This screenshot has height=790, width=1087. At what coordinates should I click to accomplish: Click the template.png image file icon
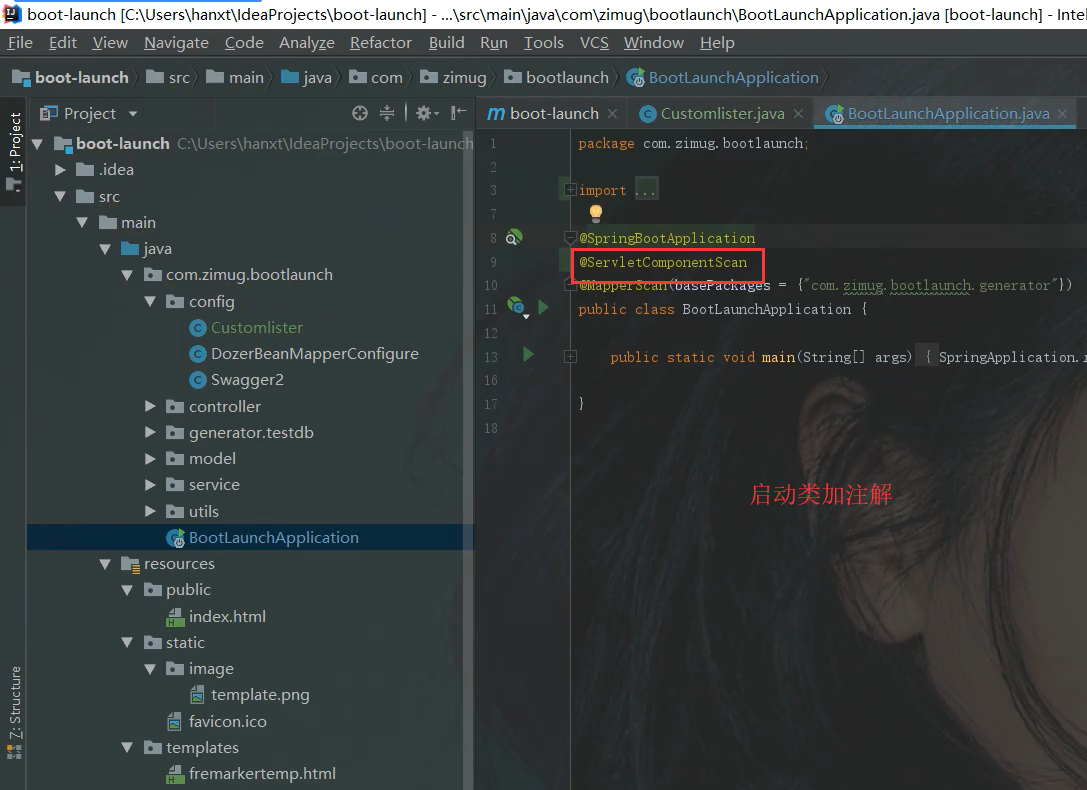[198, 694]
